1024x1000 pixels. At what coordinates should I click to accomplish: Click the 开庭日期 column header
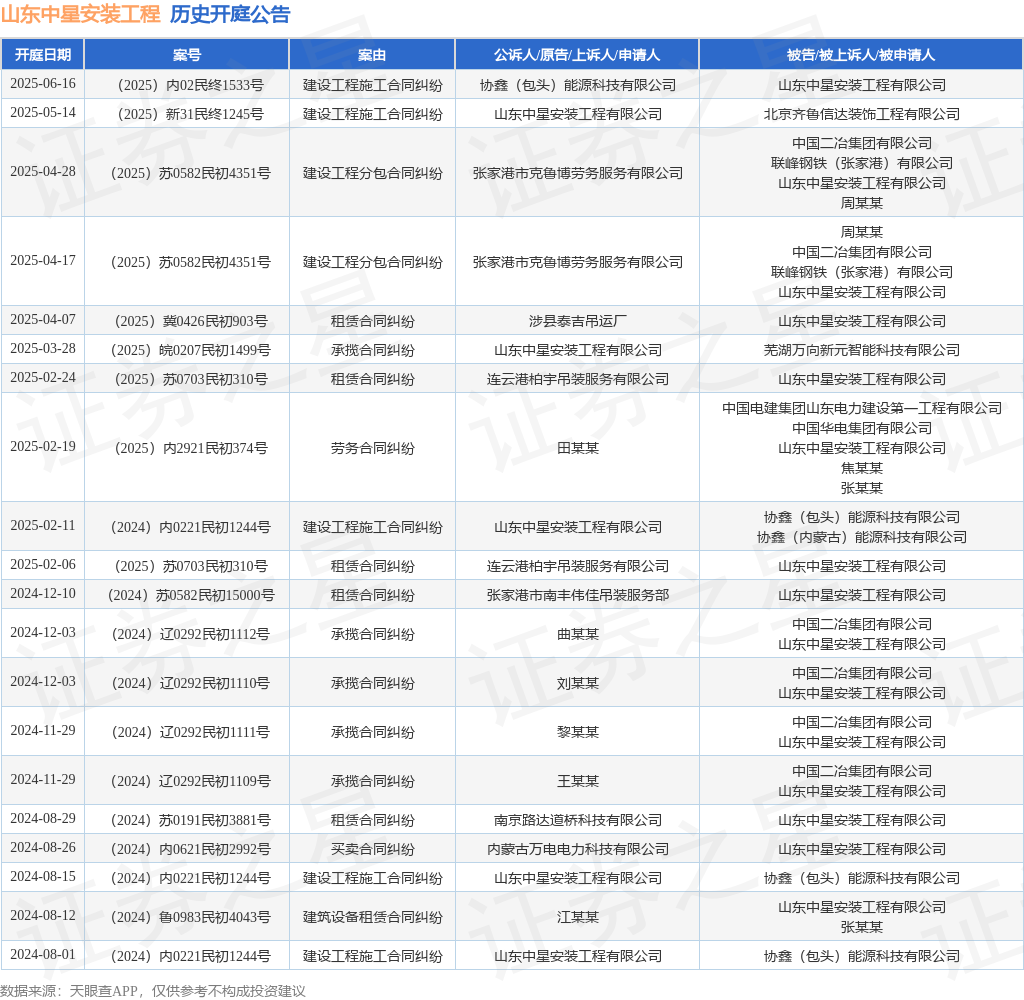[x=43, y=55]
